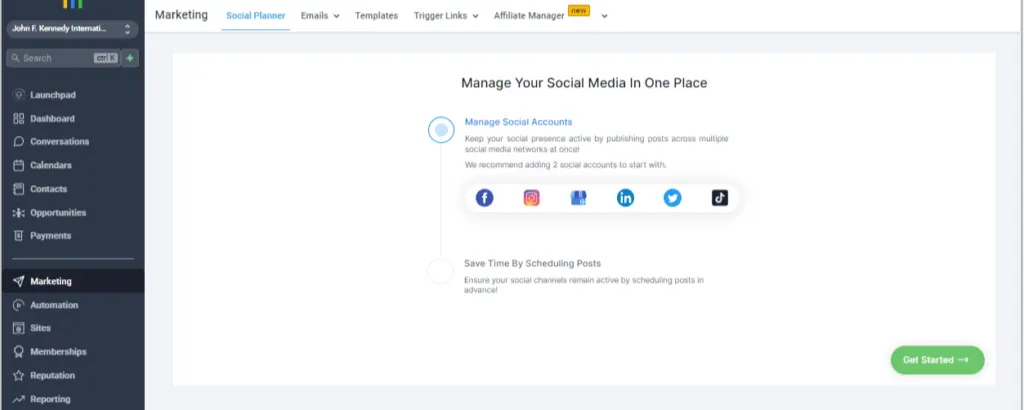Screen dimensions: 1024x410
Task: Select the Twitter social account icon
Action: (x=672, y=198)
